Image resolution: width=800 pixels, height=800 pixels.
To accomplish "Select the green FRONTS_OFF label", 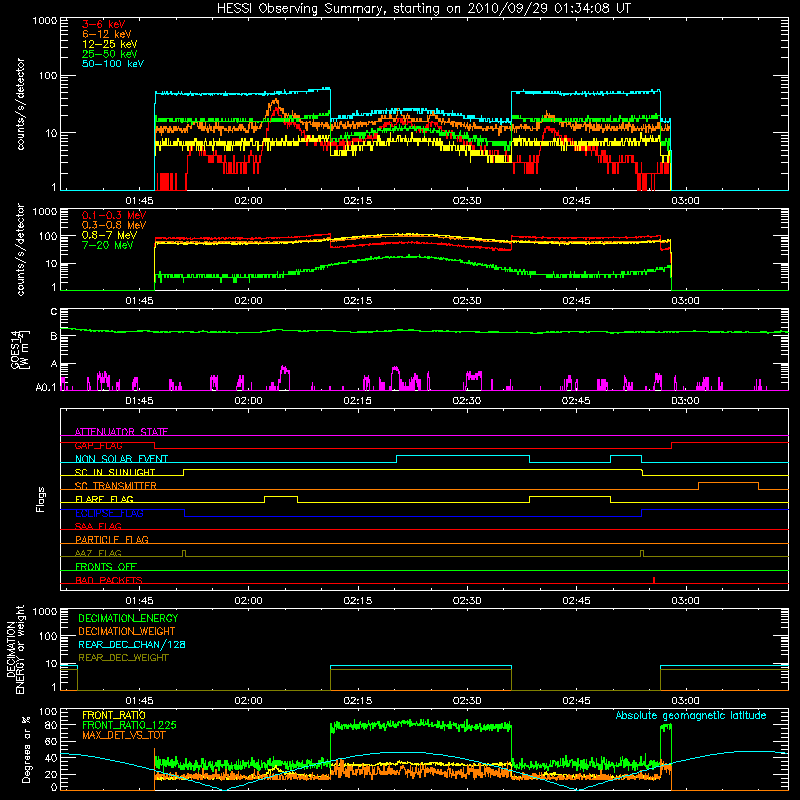I will 106,566.
